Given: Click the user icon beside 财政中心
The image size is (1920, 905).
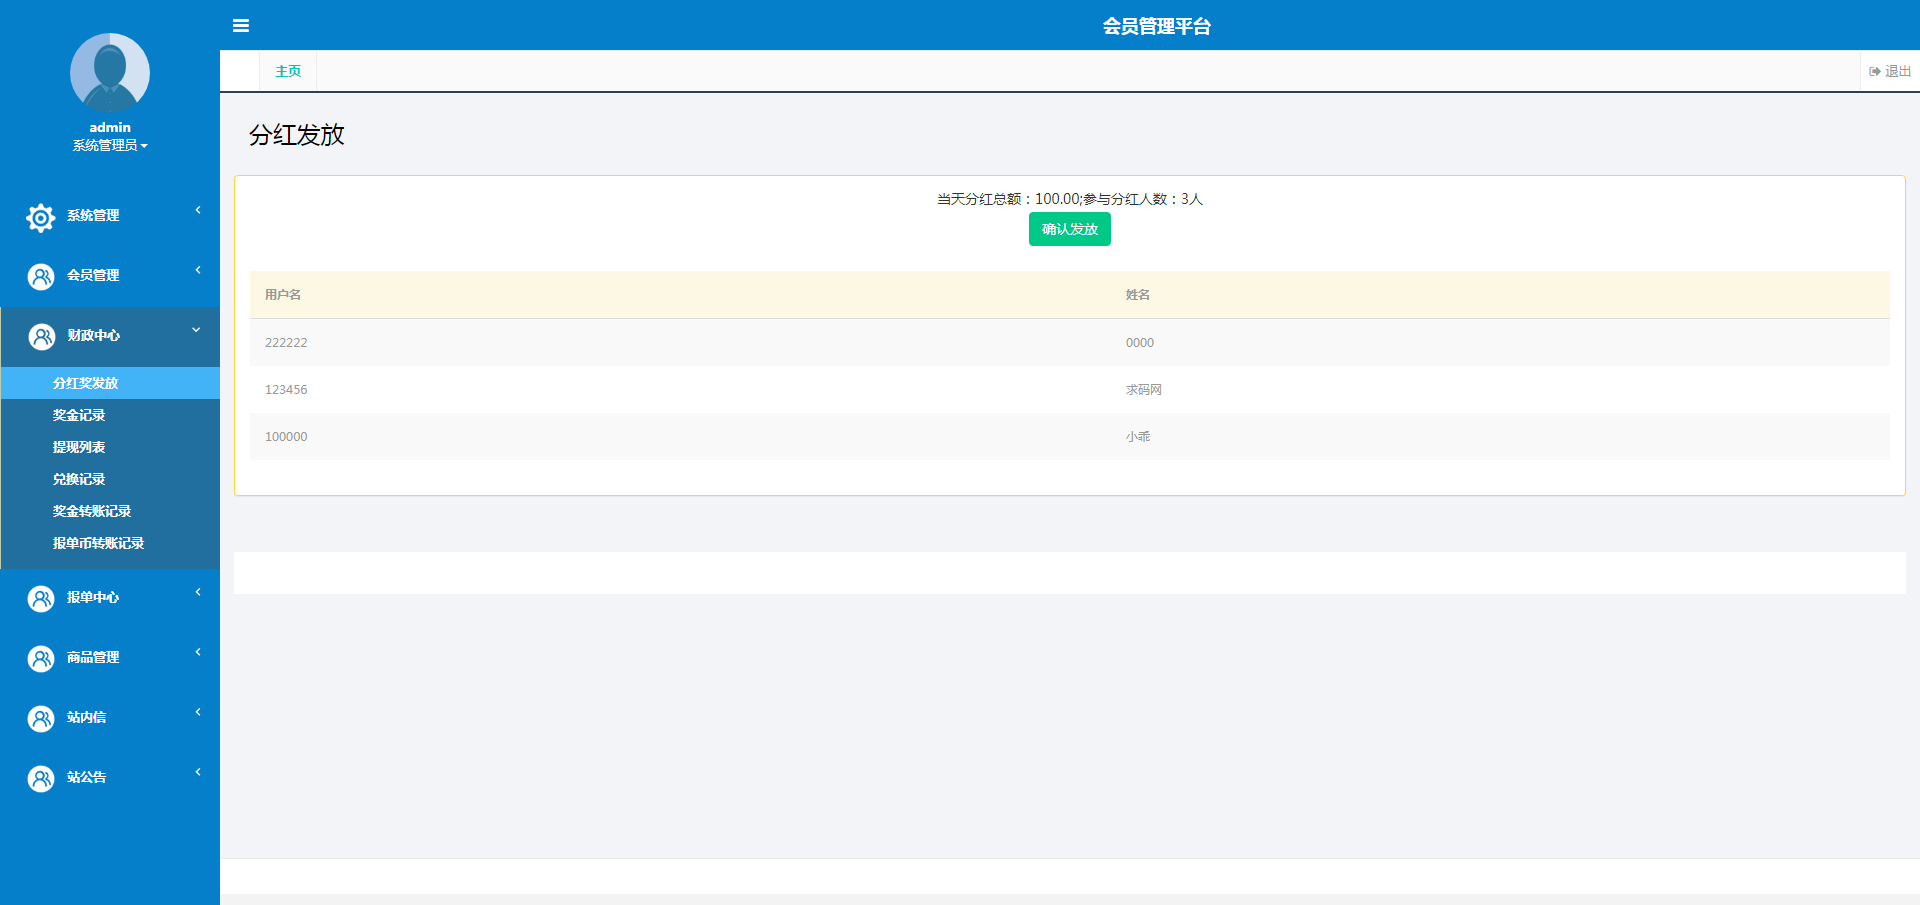Looking at the screenshot, I should pyautogui.click(x=41, y=337).
